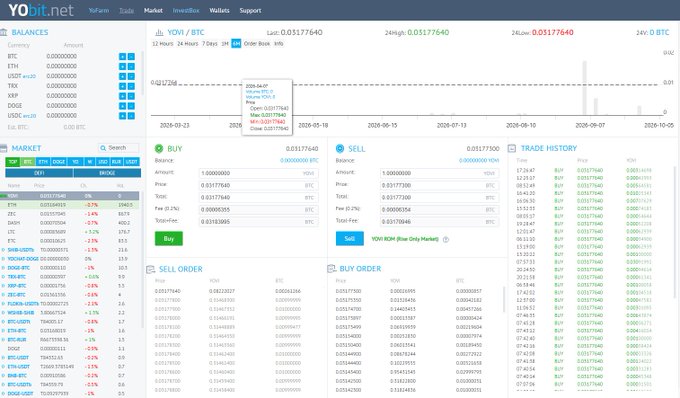Click the minus icon for BTC balance
The image size is (680, 398).
131,56
